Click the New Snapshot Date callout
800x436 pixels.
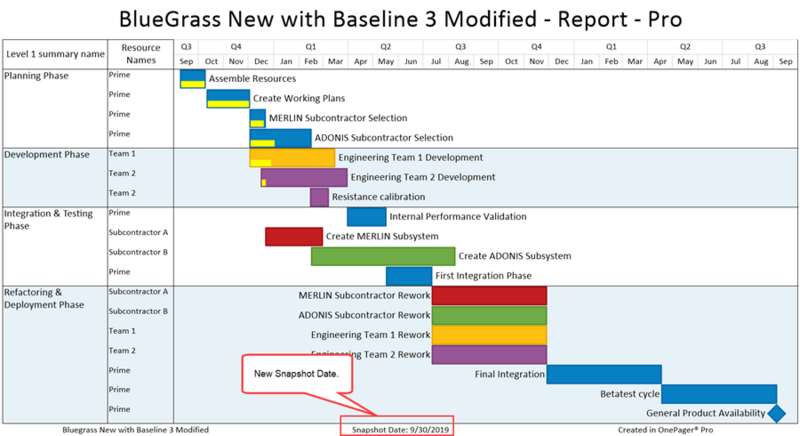pyautogui.click(x=297, y=374)
